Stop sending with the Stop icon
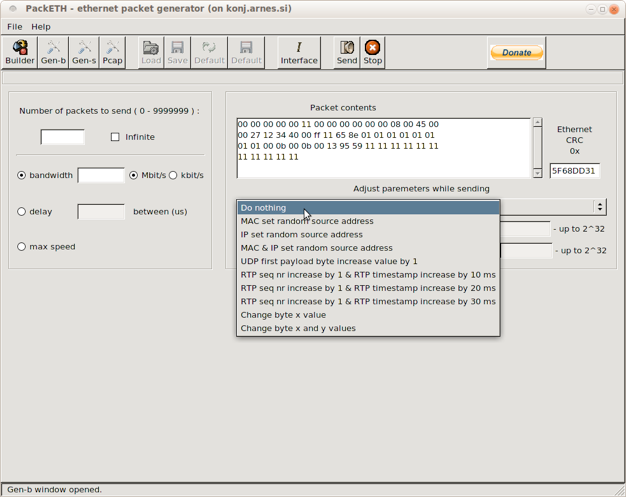The height and width of the screenshot is (497, 626). tap(372, 53)
